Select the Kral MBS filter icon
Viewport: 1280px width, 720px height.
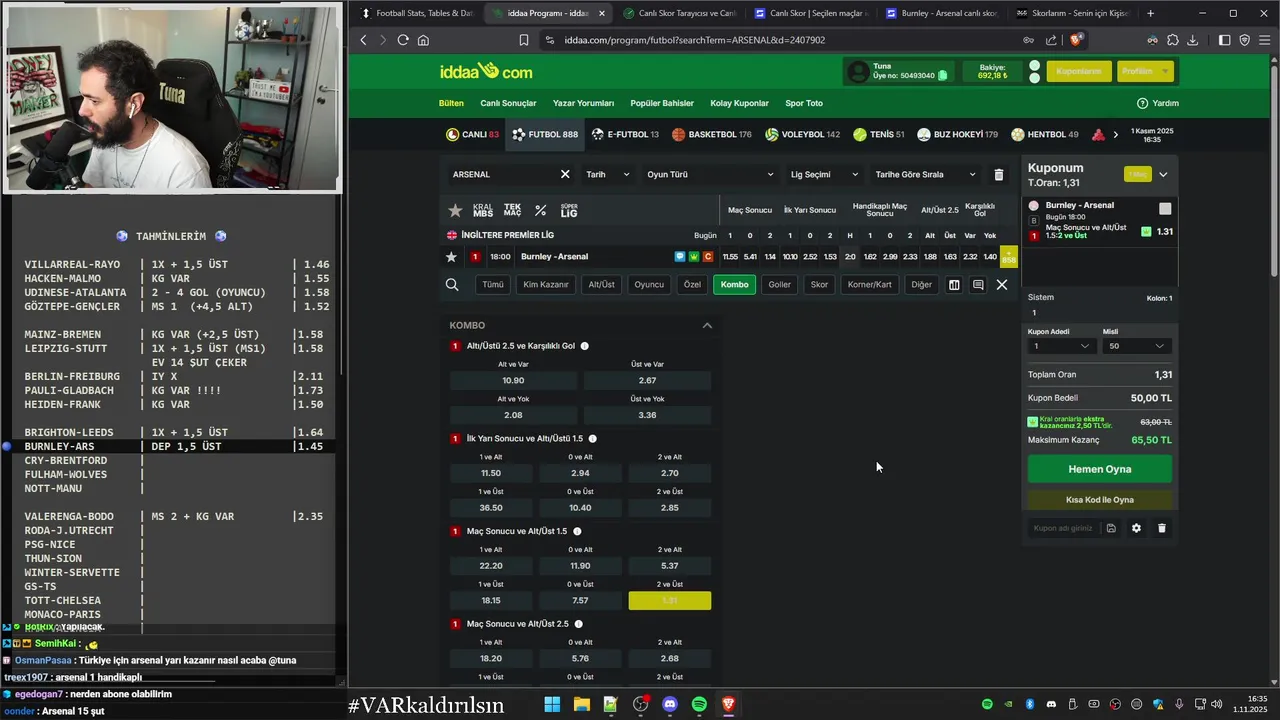point(483,210)
